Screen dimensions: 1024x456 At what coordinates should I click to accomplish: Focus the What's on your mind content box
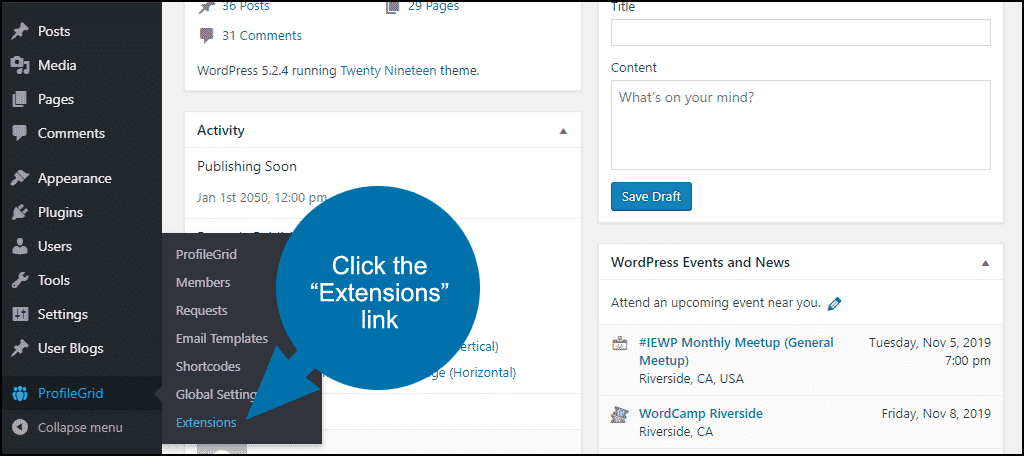[x=801, y=125]
